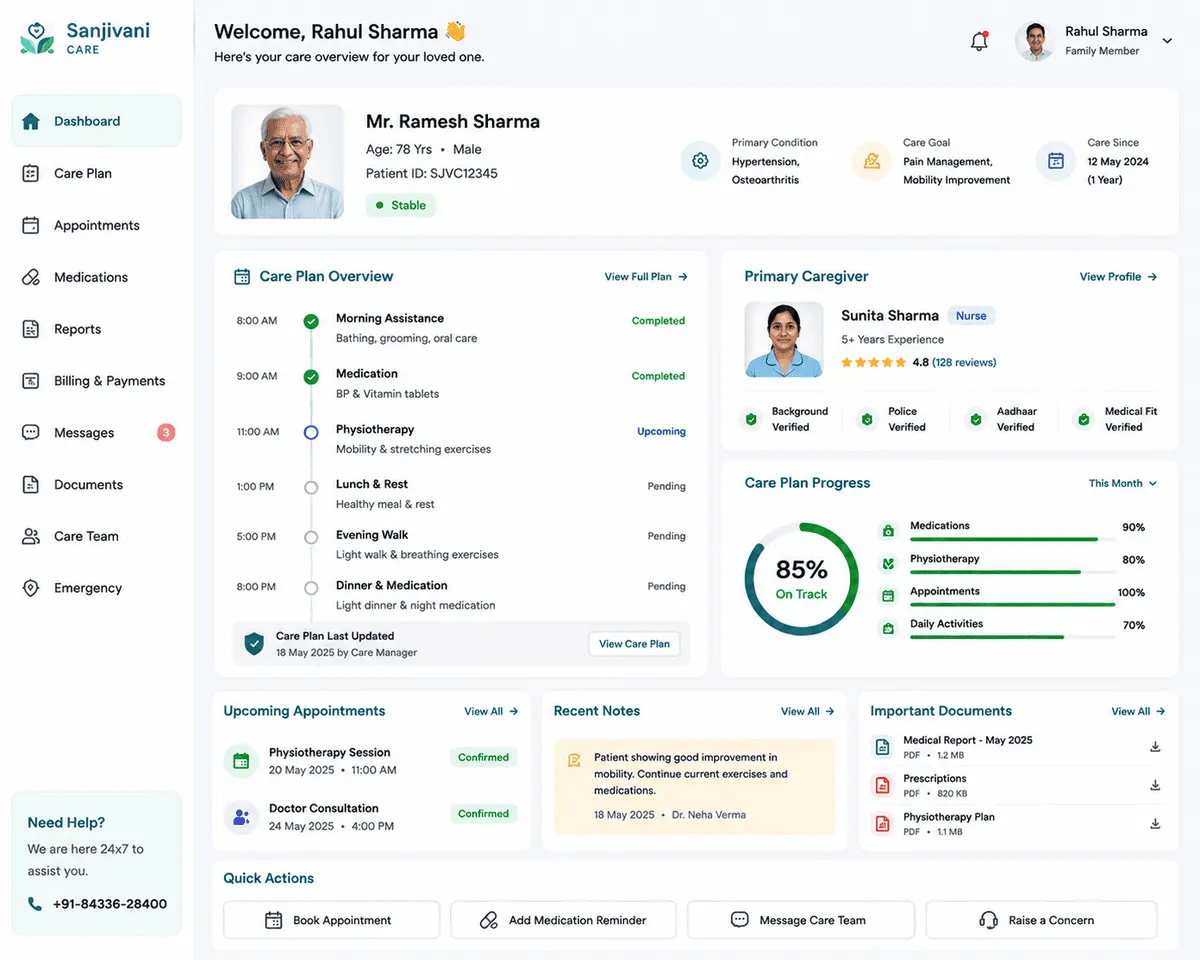Viewport: 1200px width, 960px height.
Task: Open View All for Recent Notes
Action: click(x=807, y=712)
